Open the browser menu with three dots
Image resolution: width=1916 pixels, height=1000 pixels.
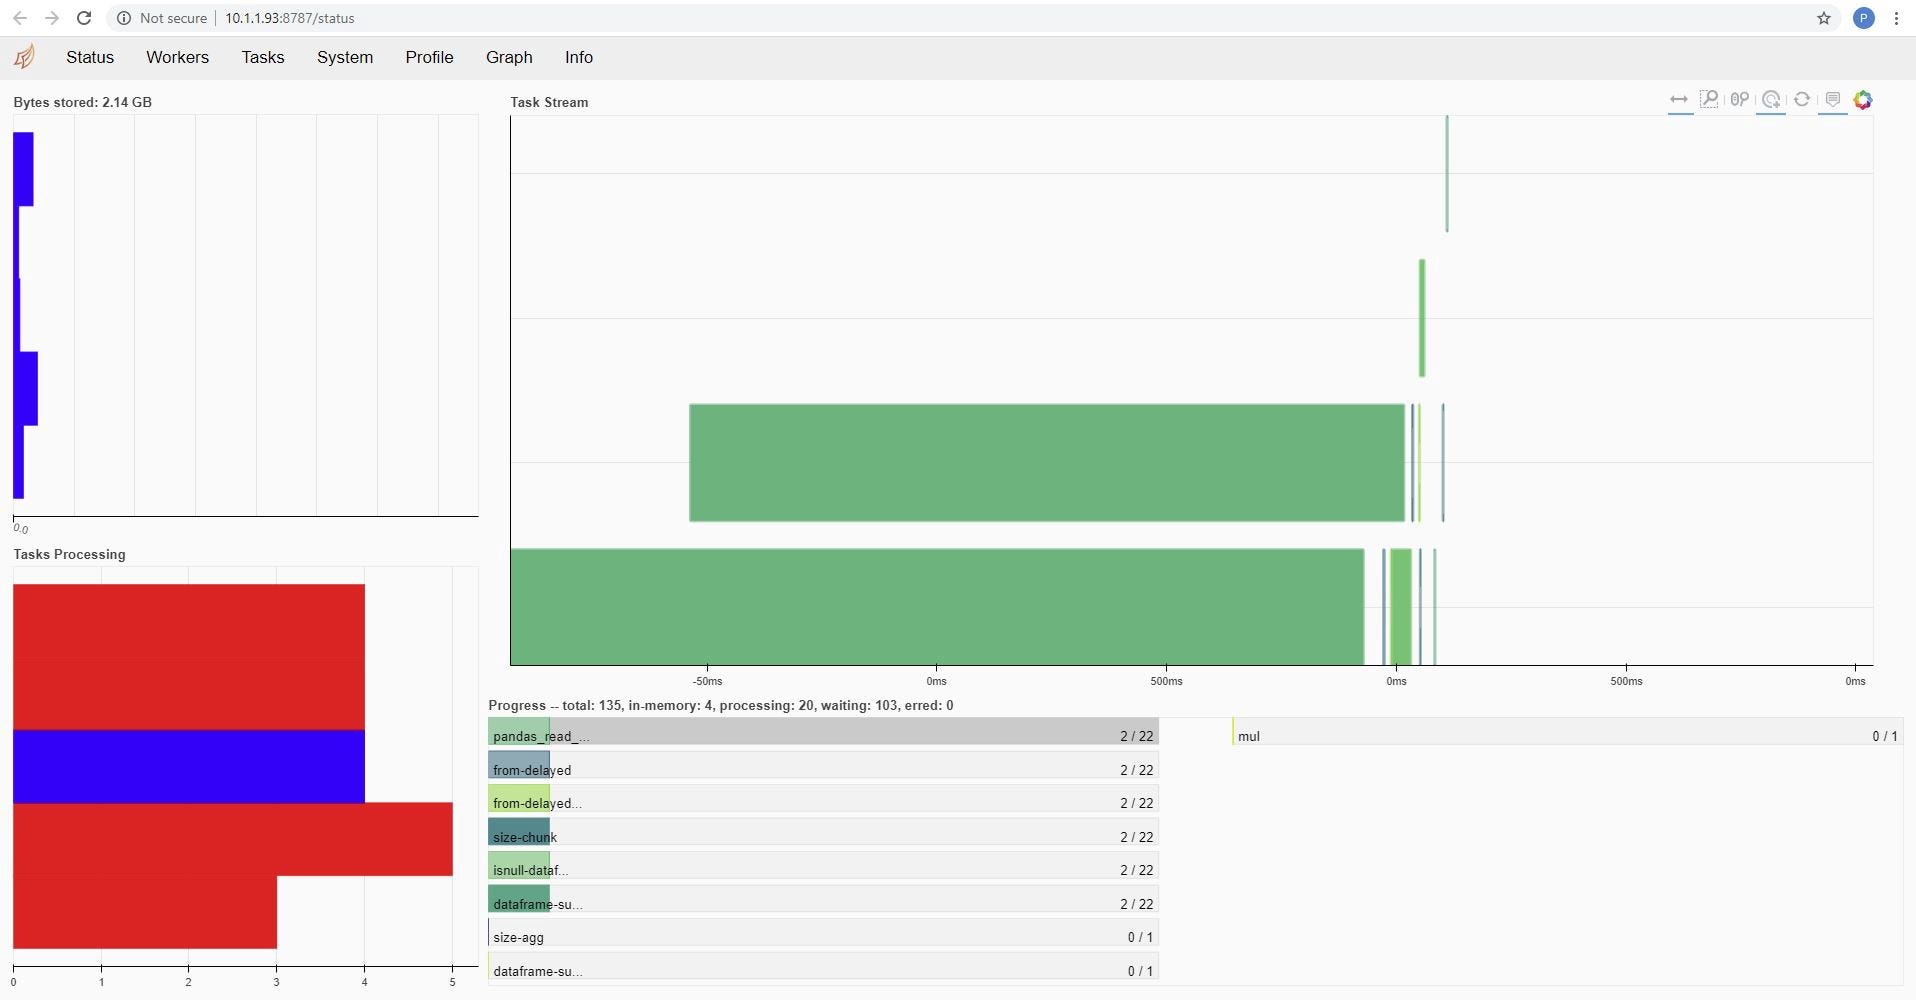[x=1896, y=18]
